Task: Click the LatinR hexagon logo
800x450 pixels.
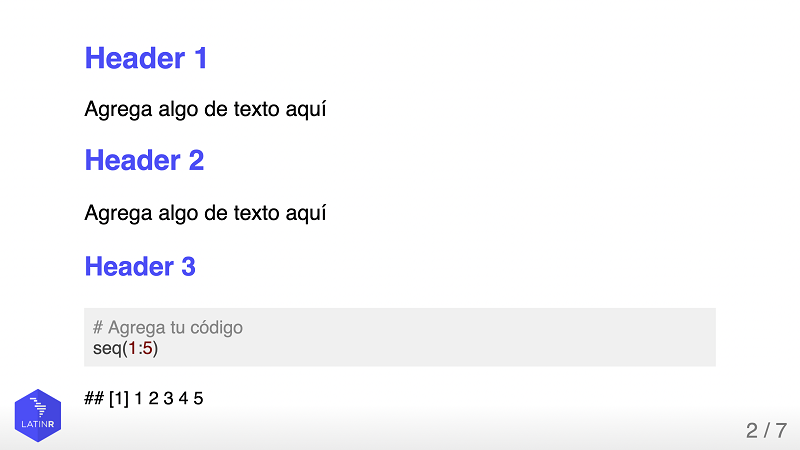Action: coord(38,409)
